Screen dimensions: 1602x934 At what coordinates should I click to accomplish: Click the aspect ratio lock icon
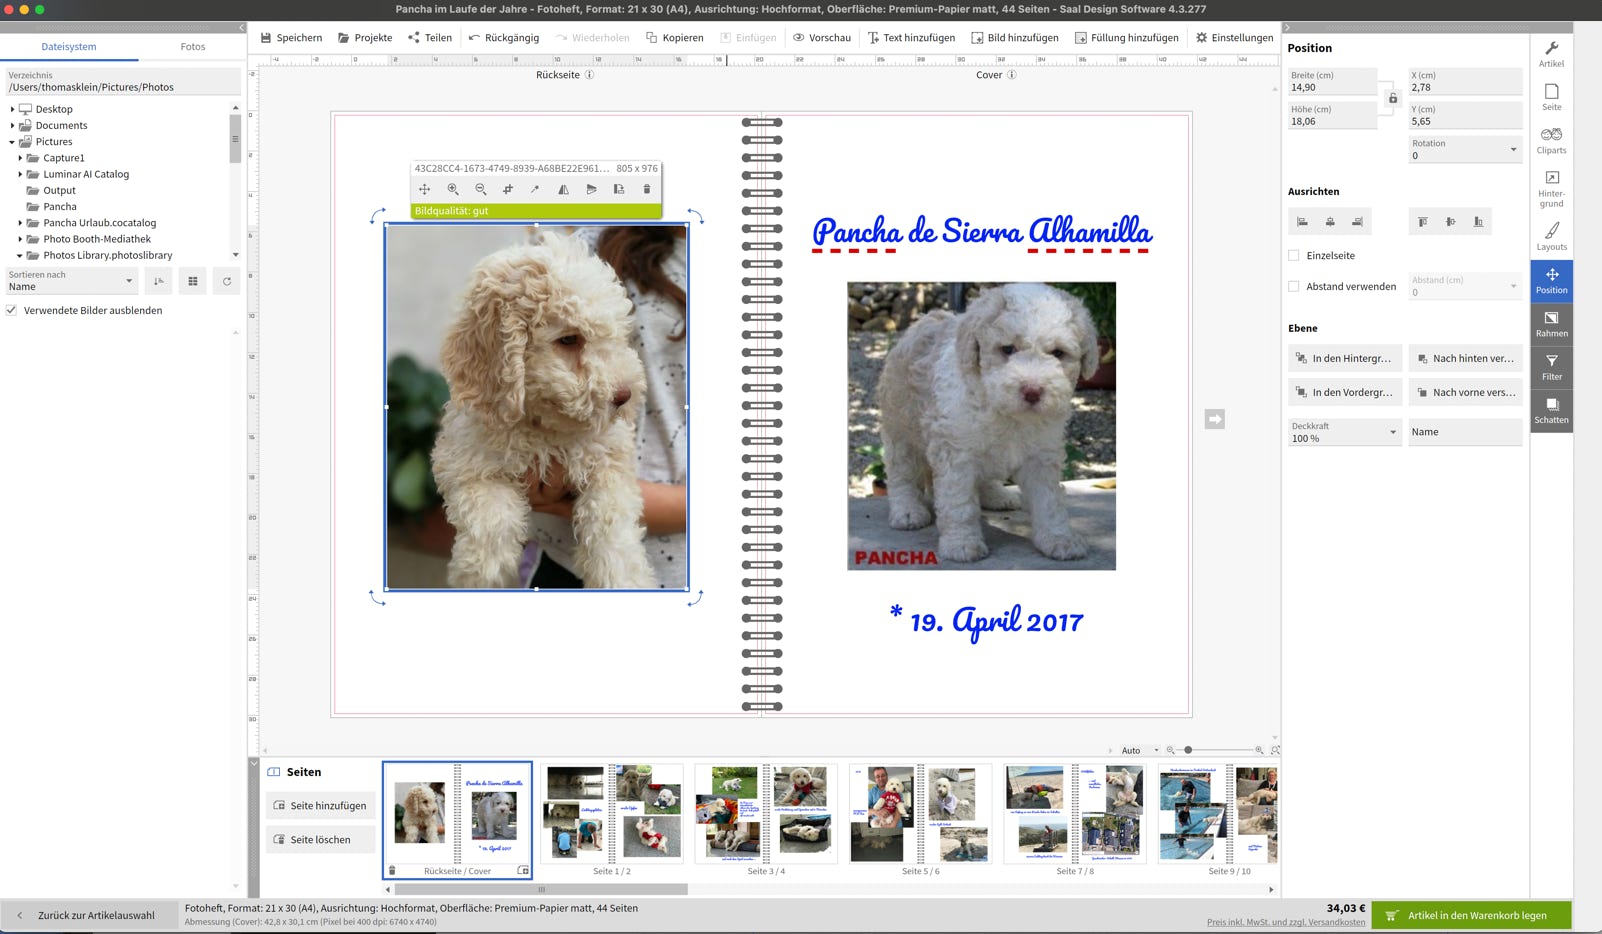point(1392,98)
